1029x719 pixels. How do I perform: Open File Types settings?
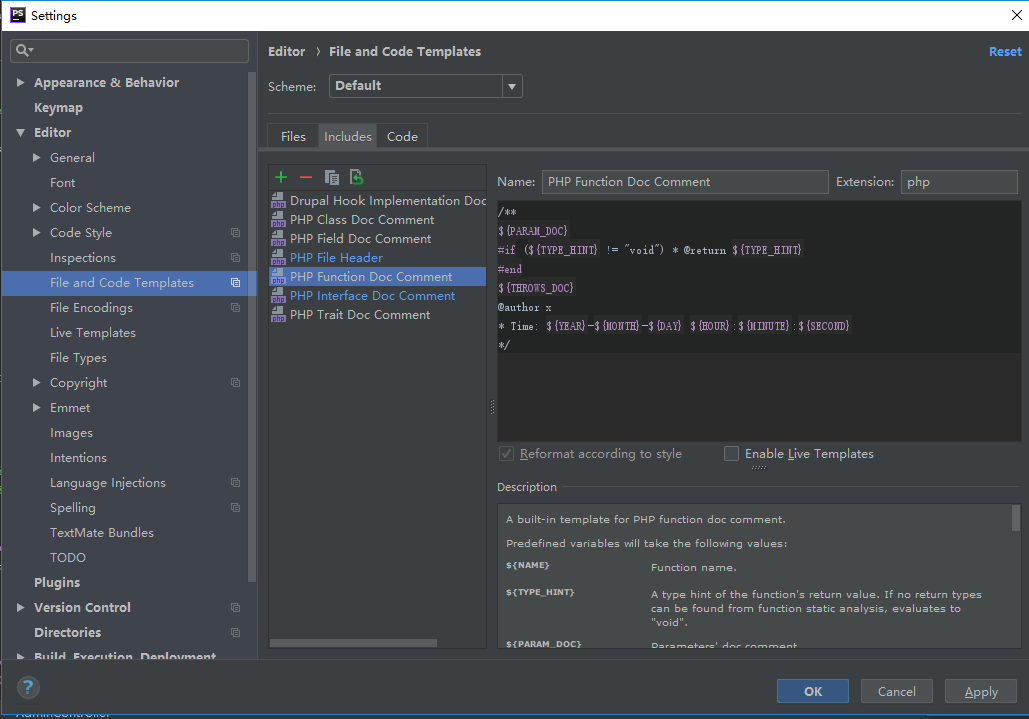[x=78, y=358]
